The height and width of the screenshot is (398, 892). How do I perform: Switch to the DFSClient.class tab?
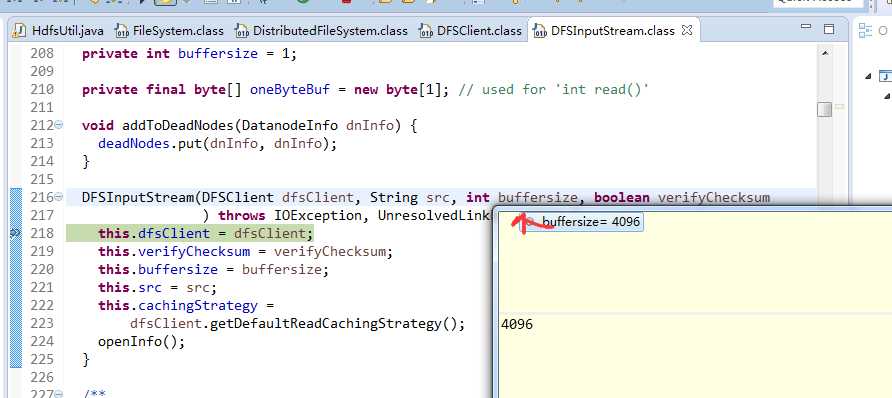click(470, 31)
